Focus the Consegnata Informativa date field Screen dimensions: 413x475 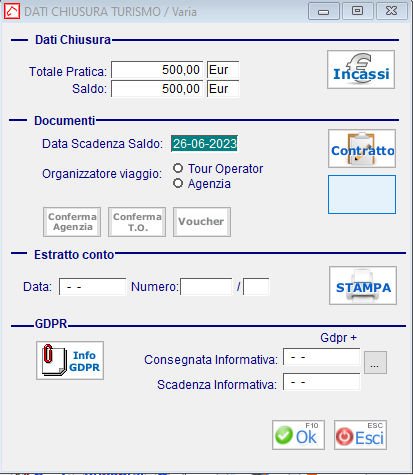click(x=322, y=357)
